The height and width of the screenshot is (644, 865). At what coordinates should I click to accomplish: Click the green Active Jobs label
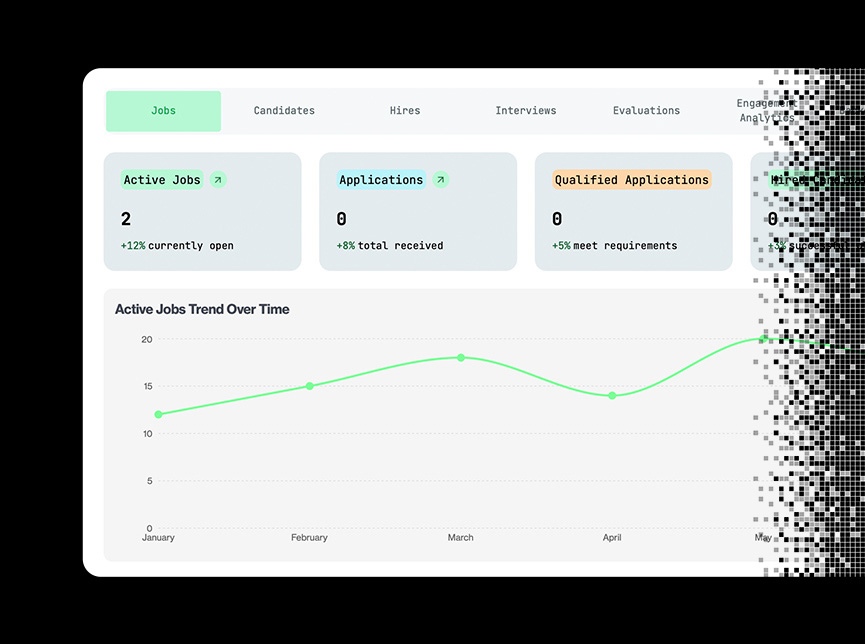tap(162, 180)
